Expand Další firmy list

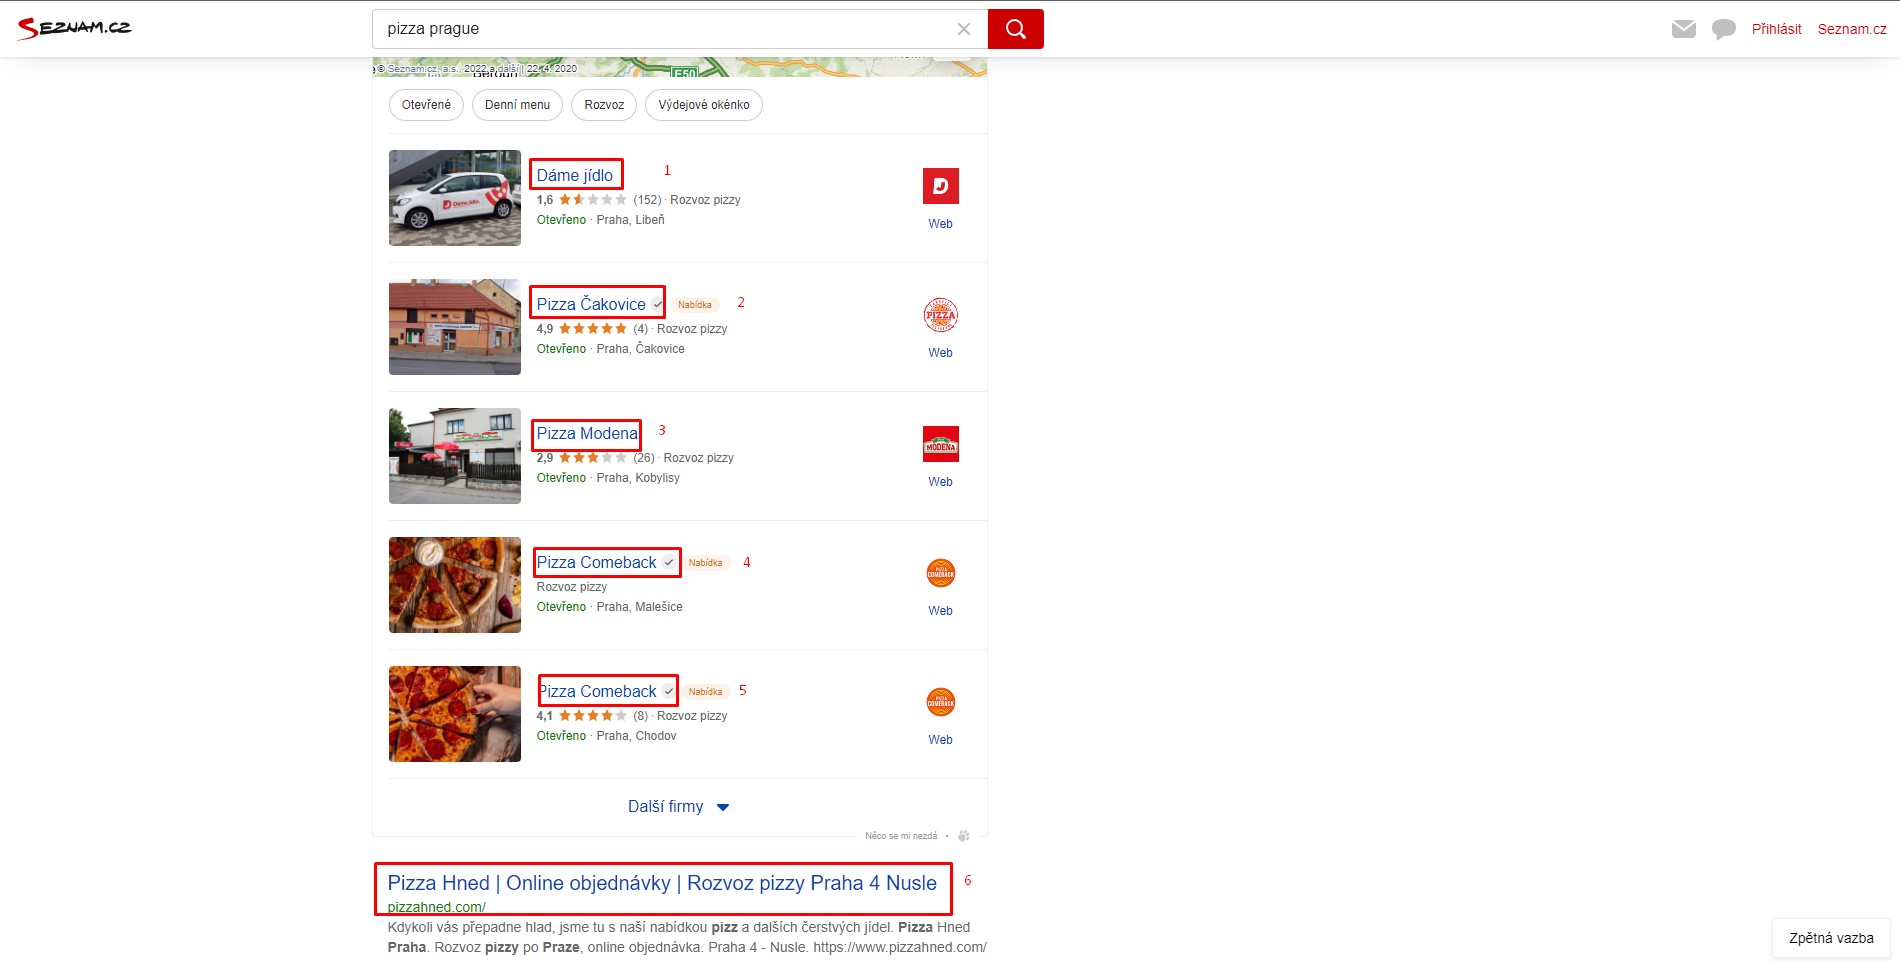point(679,807)
